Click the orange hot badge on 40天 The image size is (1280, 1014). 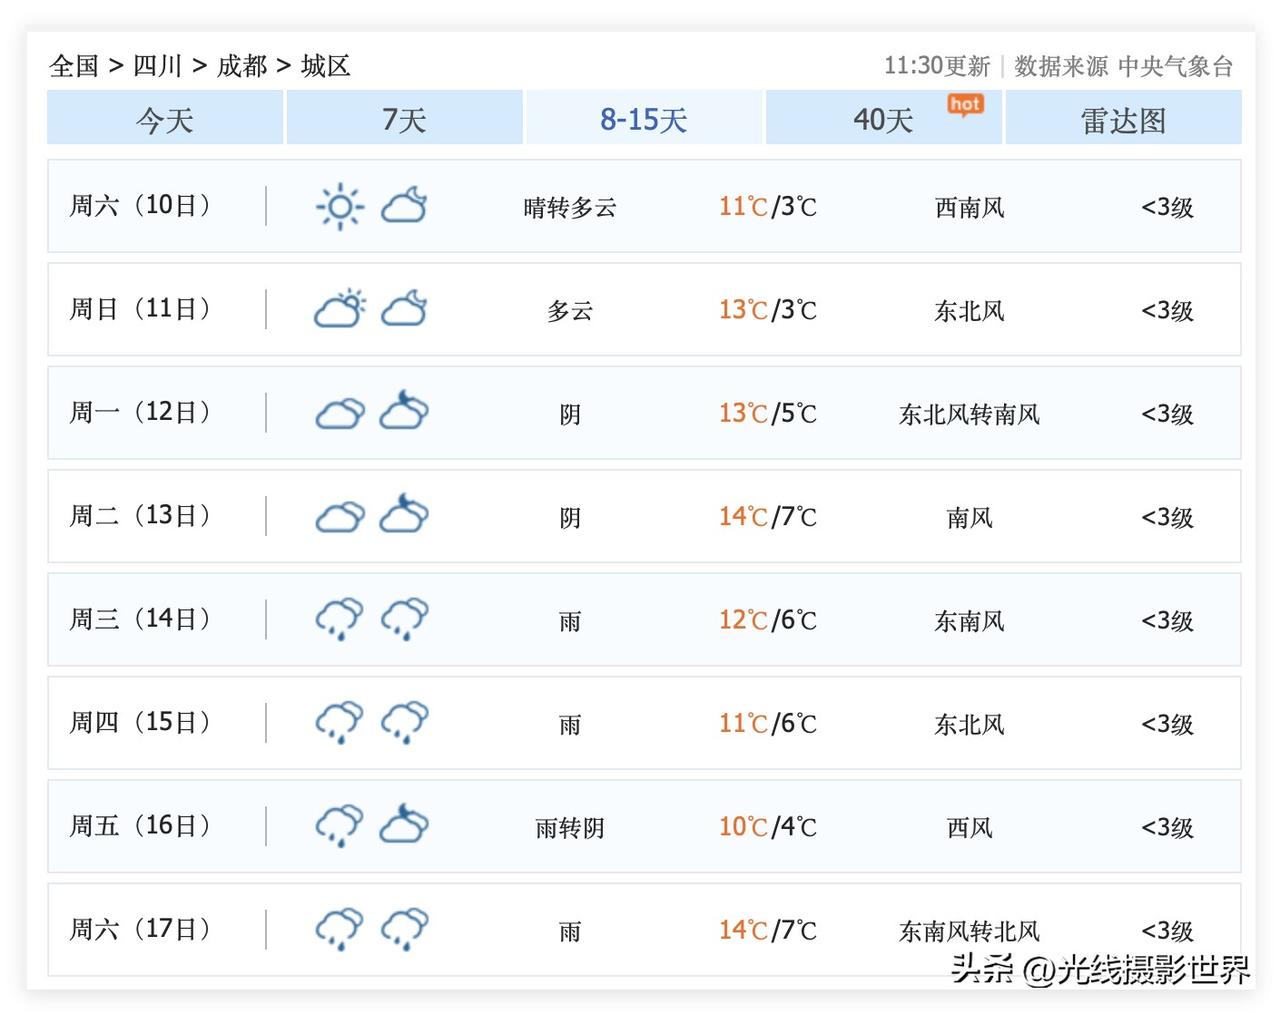pyautogui.click(x=965, y=105)
